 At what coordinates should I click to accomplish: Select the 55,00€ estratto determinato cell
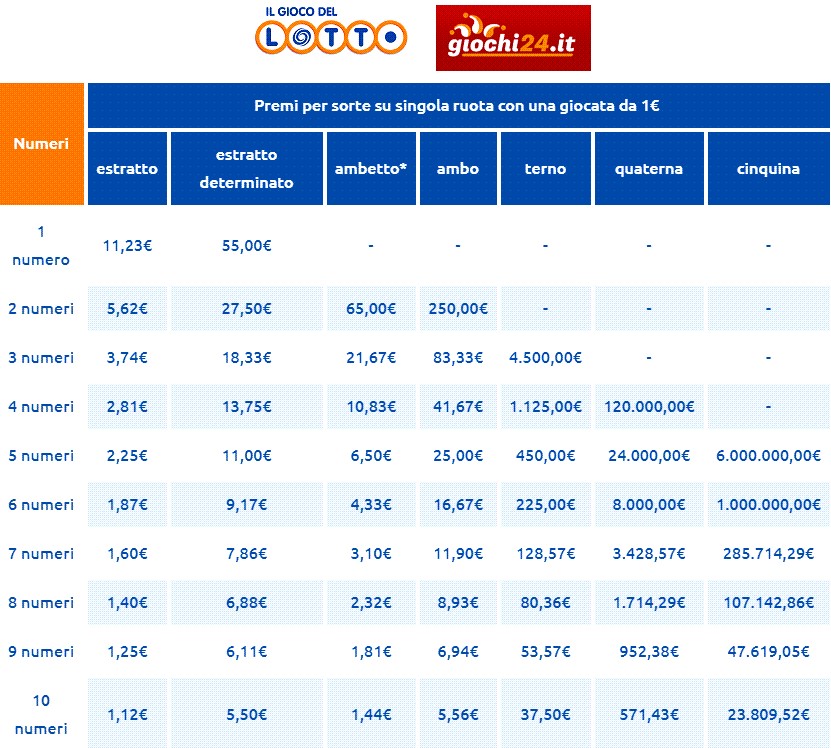(246, 245)
